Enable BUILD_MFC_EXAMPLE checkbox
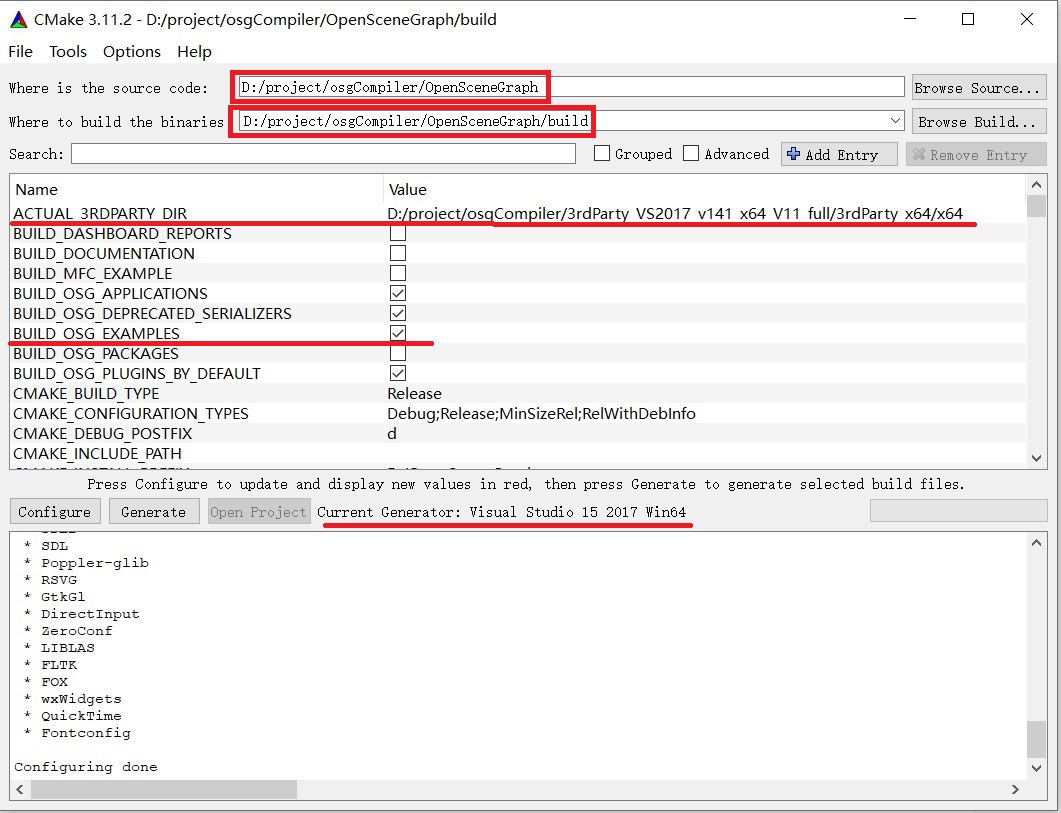The width and height of the screenshot is (1061, 813). (x=398, y=273)
